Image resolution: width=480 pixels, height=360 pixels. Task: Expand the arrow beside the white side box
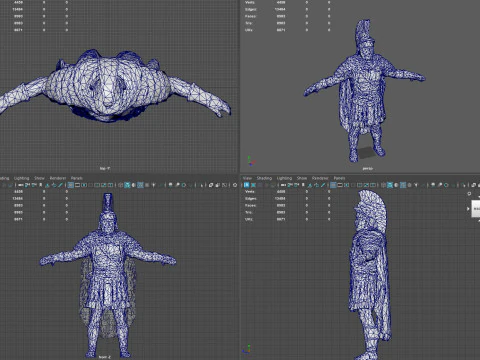click(x=468, y=209)
